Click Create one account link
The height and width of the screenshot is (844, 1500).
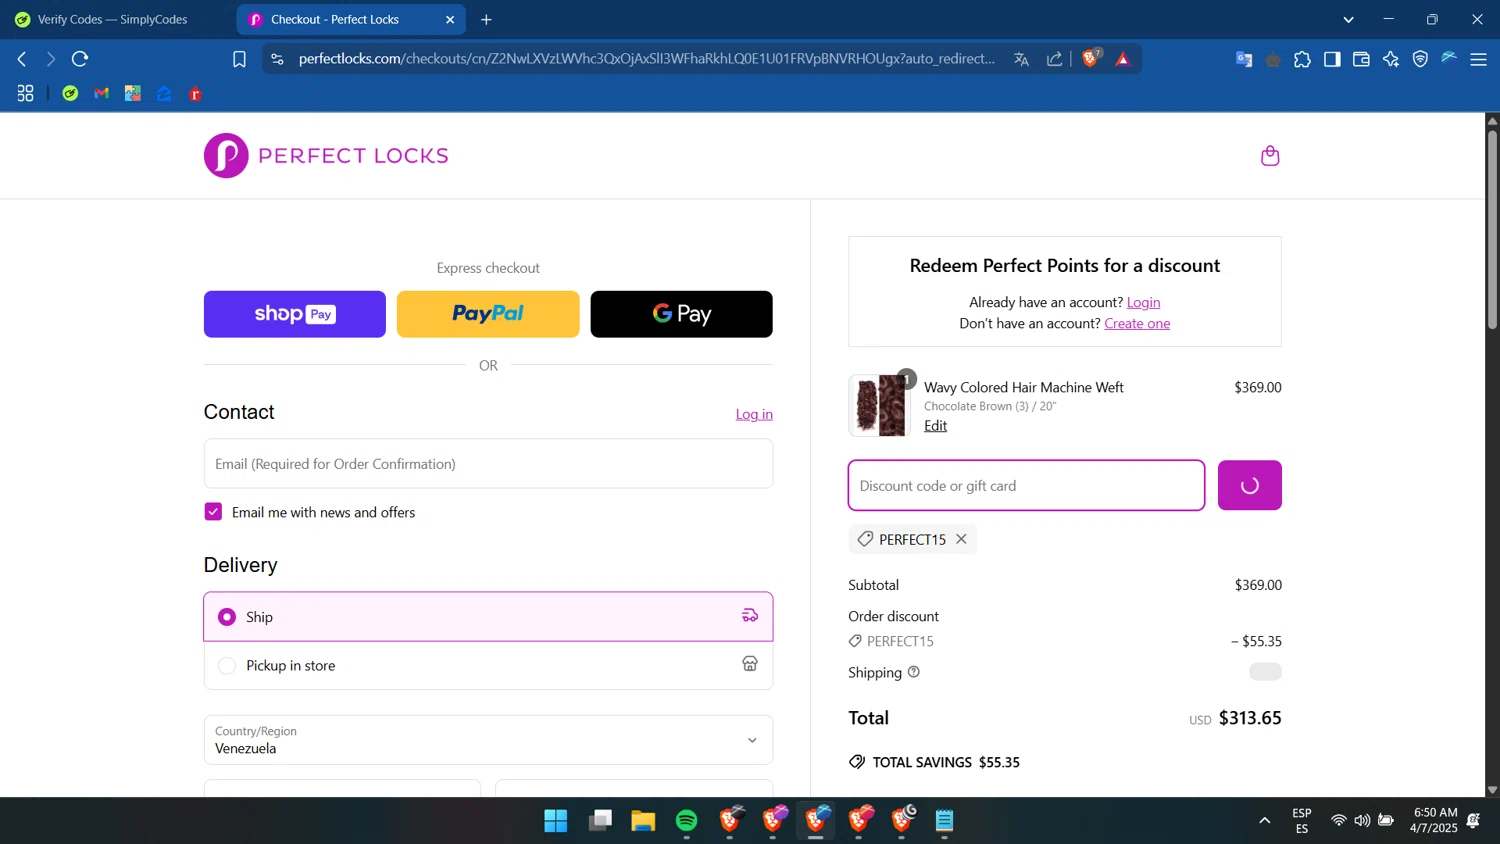click(x=1137, y=323)
